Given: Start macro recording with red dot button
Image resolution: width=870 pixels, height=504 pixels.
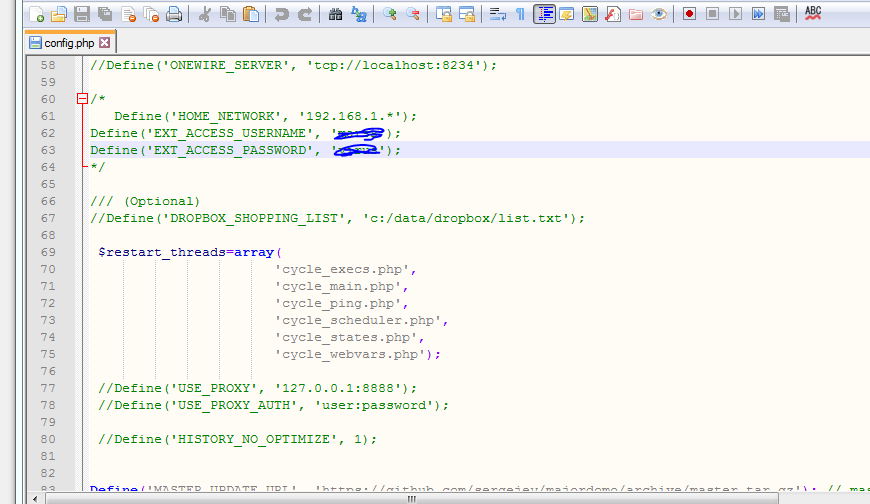Looking at the screenshot, I should [689, 14].
